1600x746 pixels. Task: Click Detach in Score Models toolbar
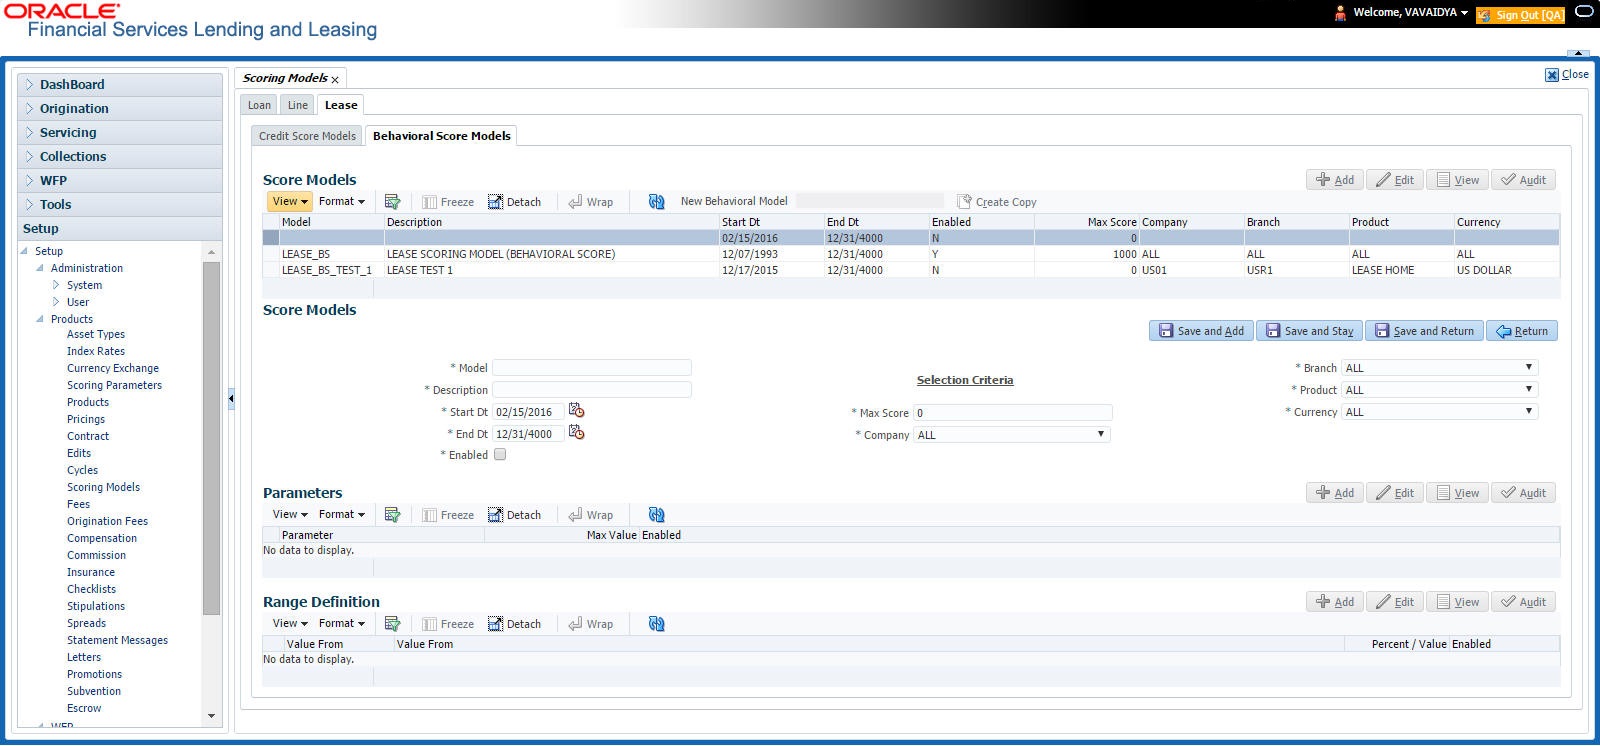tap(515, 202)
